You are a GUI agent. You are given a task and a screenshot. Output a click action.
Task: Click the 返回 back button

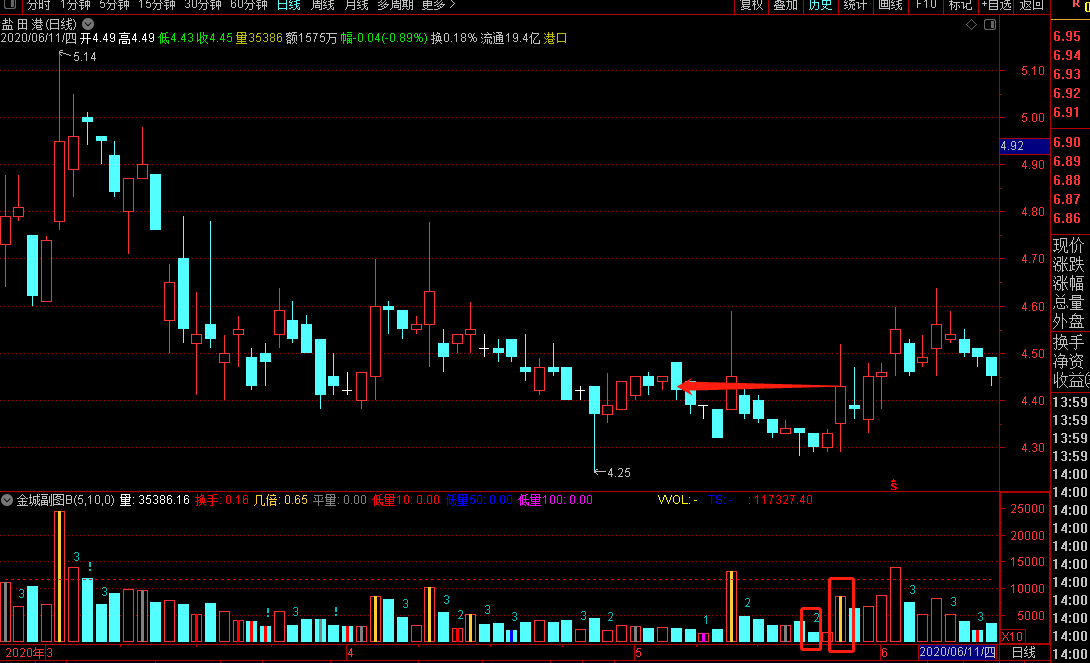(1032, 5)
